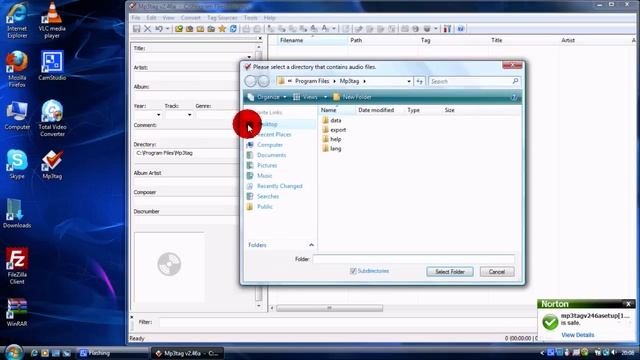The image size is (640, 360).
Task: Click Searches in Favorite Links
Action: click(267, 196)
